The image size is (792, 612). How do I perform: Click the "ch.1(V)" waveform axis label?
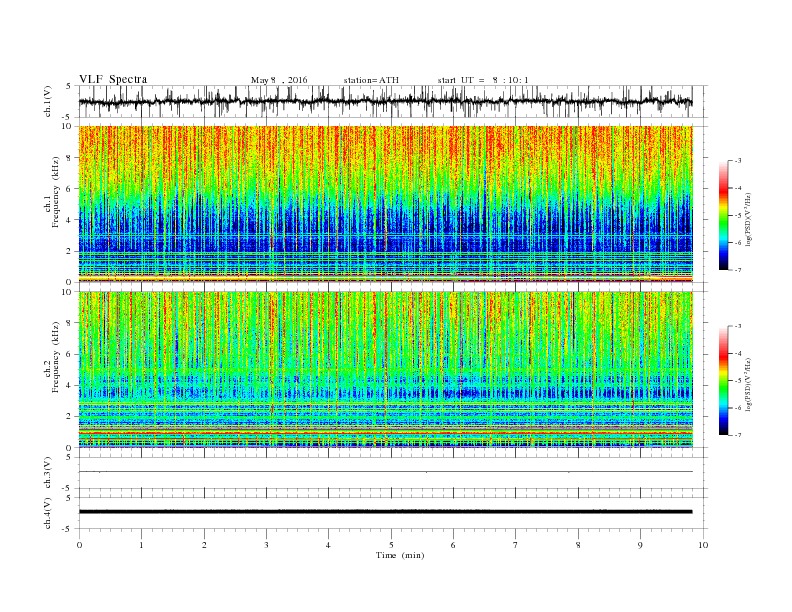[x=48, y=101]
